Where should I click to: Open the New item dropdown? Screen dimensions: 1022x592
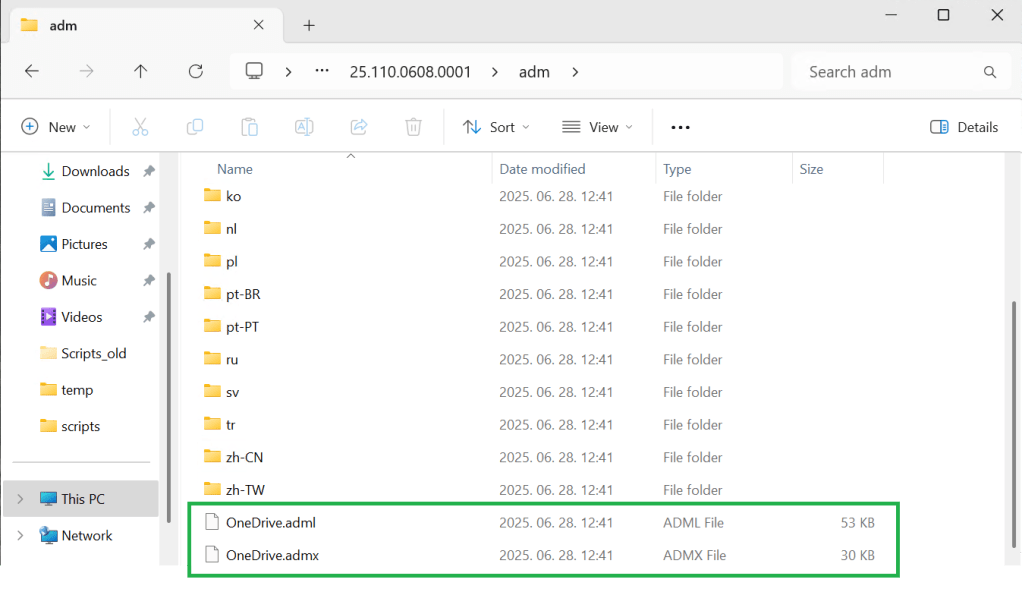pos(56,127)
